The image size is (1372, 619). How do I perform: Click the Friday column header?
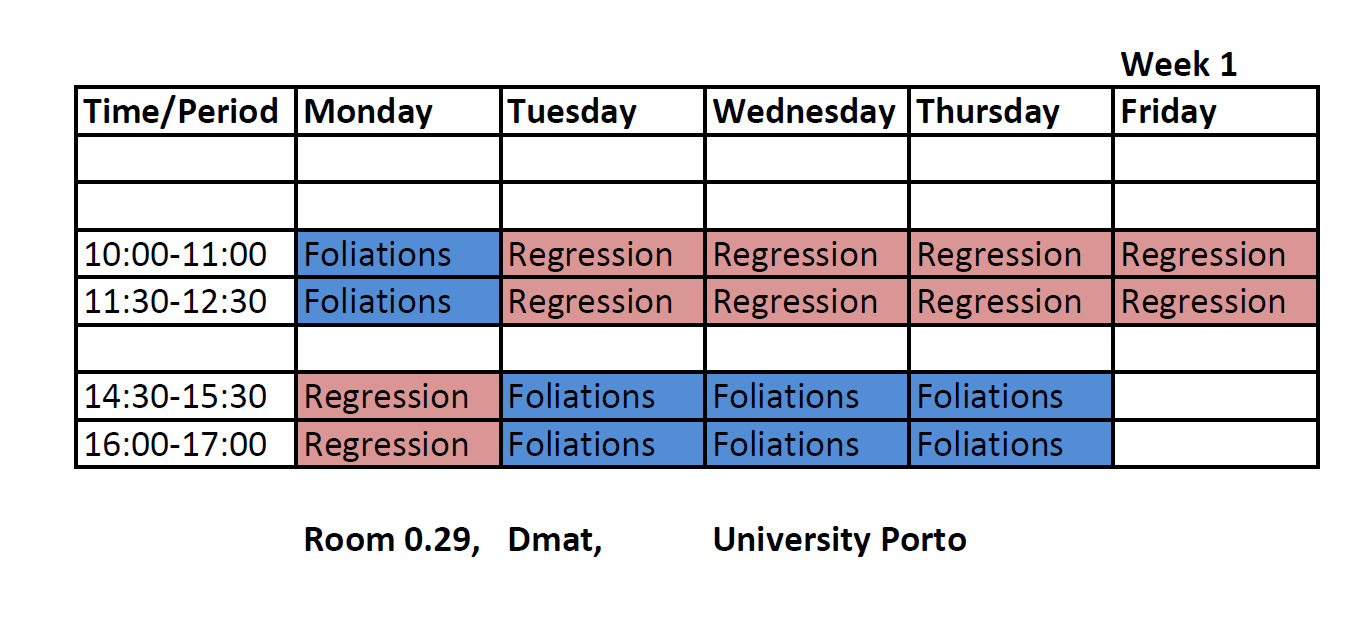click(x=1215, y=111)
